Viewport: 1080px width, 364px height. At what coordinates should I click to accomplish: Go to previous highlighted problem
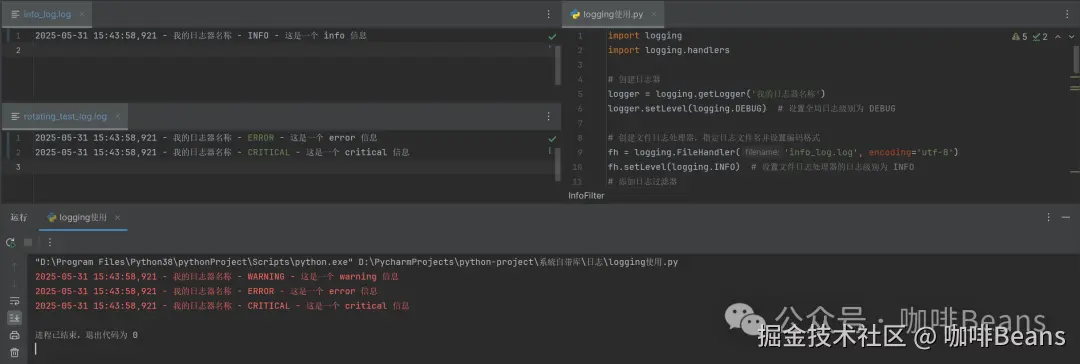pos(1057,37)
